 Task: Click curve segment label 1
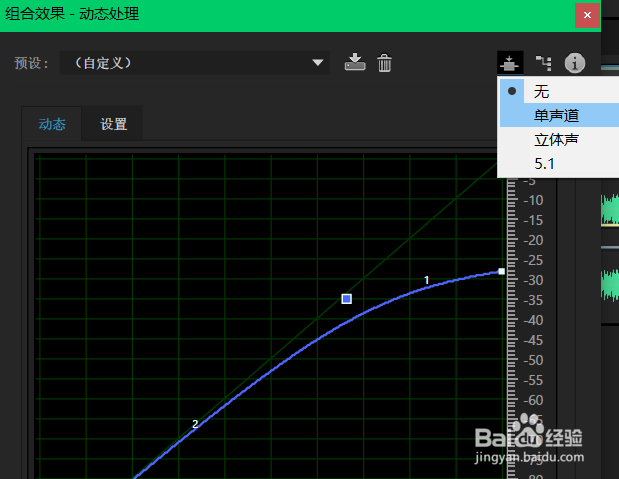click(x=426, y=280)
